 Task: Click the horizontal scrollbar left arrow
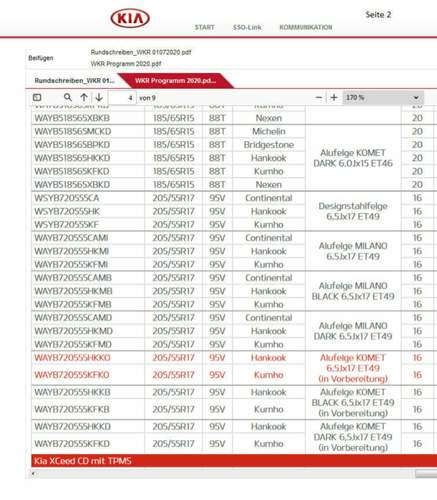pyautogui.click(x=33, y=473)
